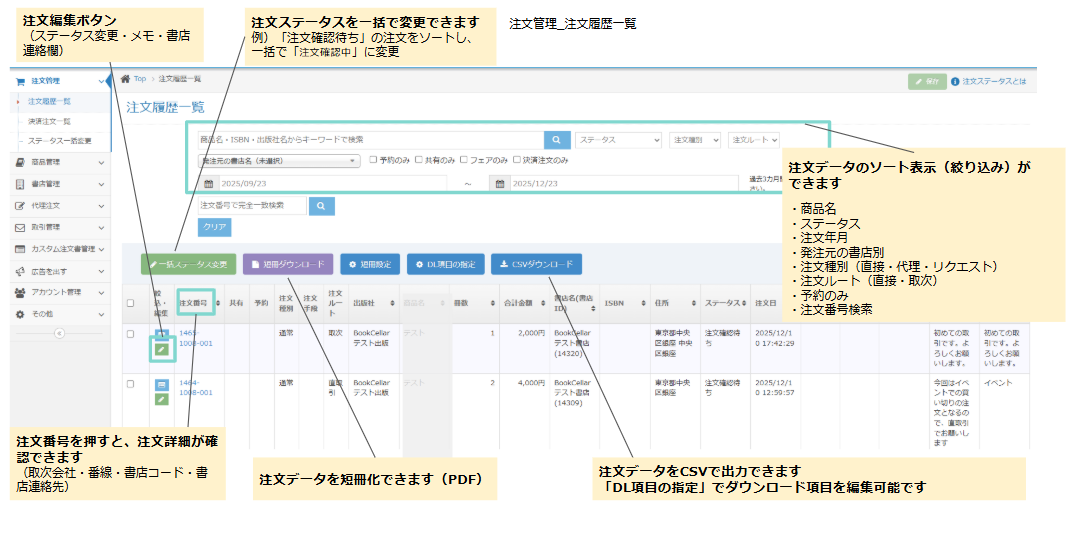Sort table by 冊数 column arrows
Image resolution: width=1072 pixels, height=551 pixels.
coord(493,304)
